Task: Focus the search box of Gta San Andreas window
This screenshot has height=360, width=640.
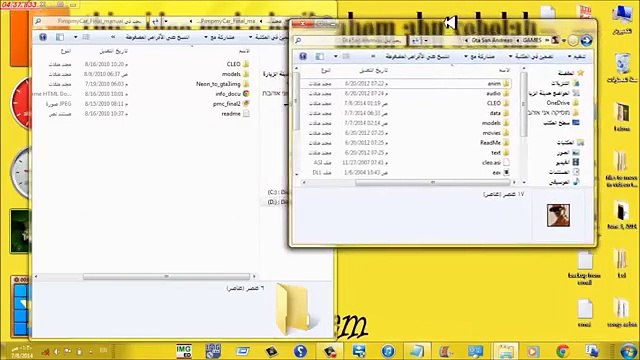Action: [350, 40]
